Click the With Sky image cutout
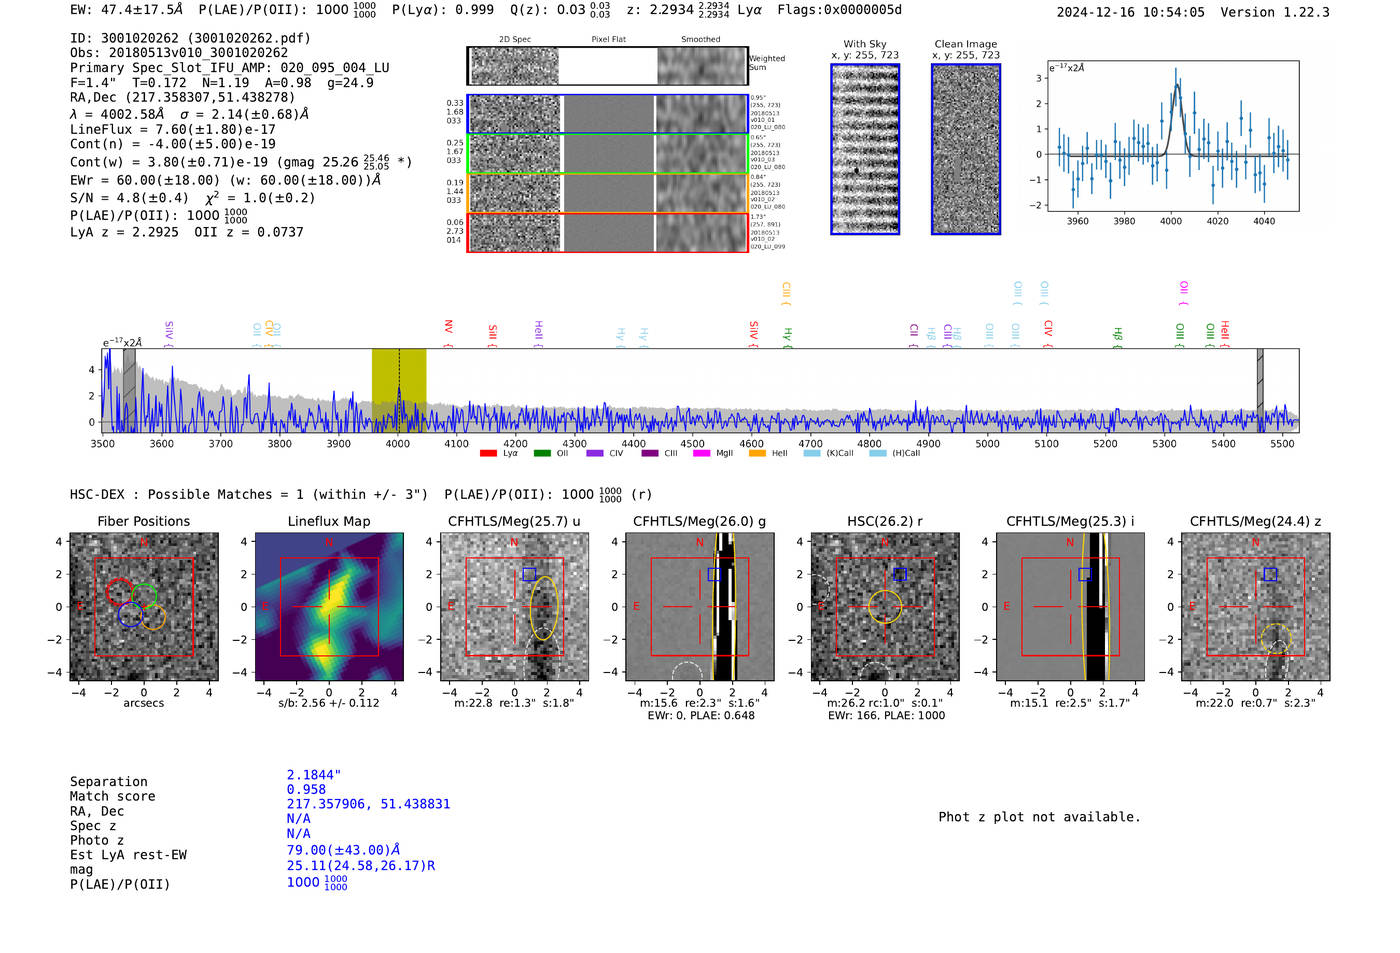Viewport: 1400px width, 953px height. click(865, 149)
